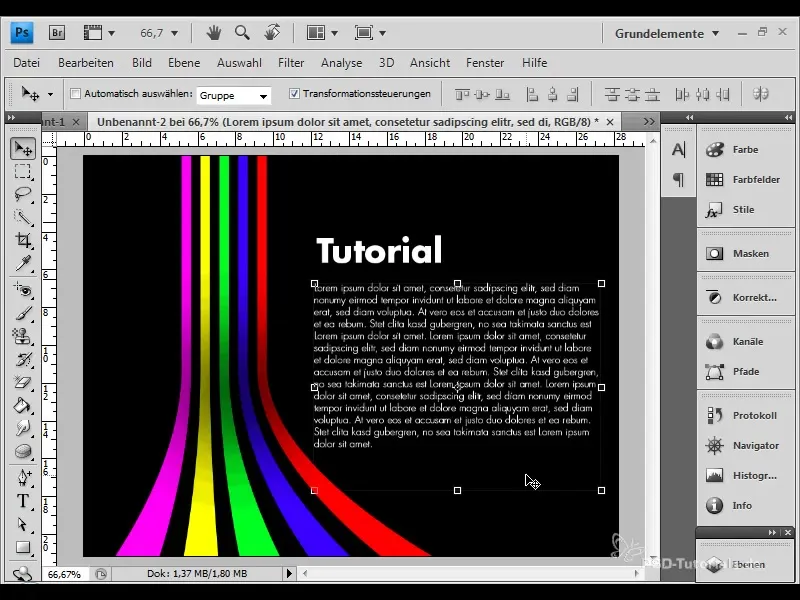Select the Lasso tool
The image size is (800, 600).
[22, 194]
